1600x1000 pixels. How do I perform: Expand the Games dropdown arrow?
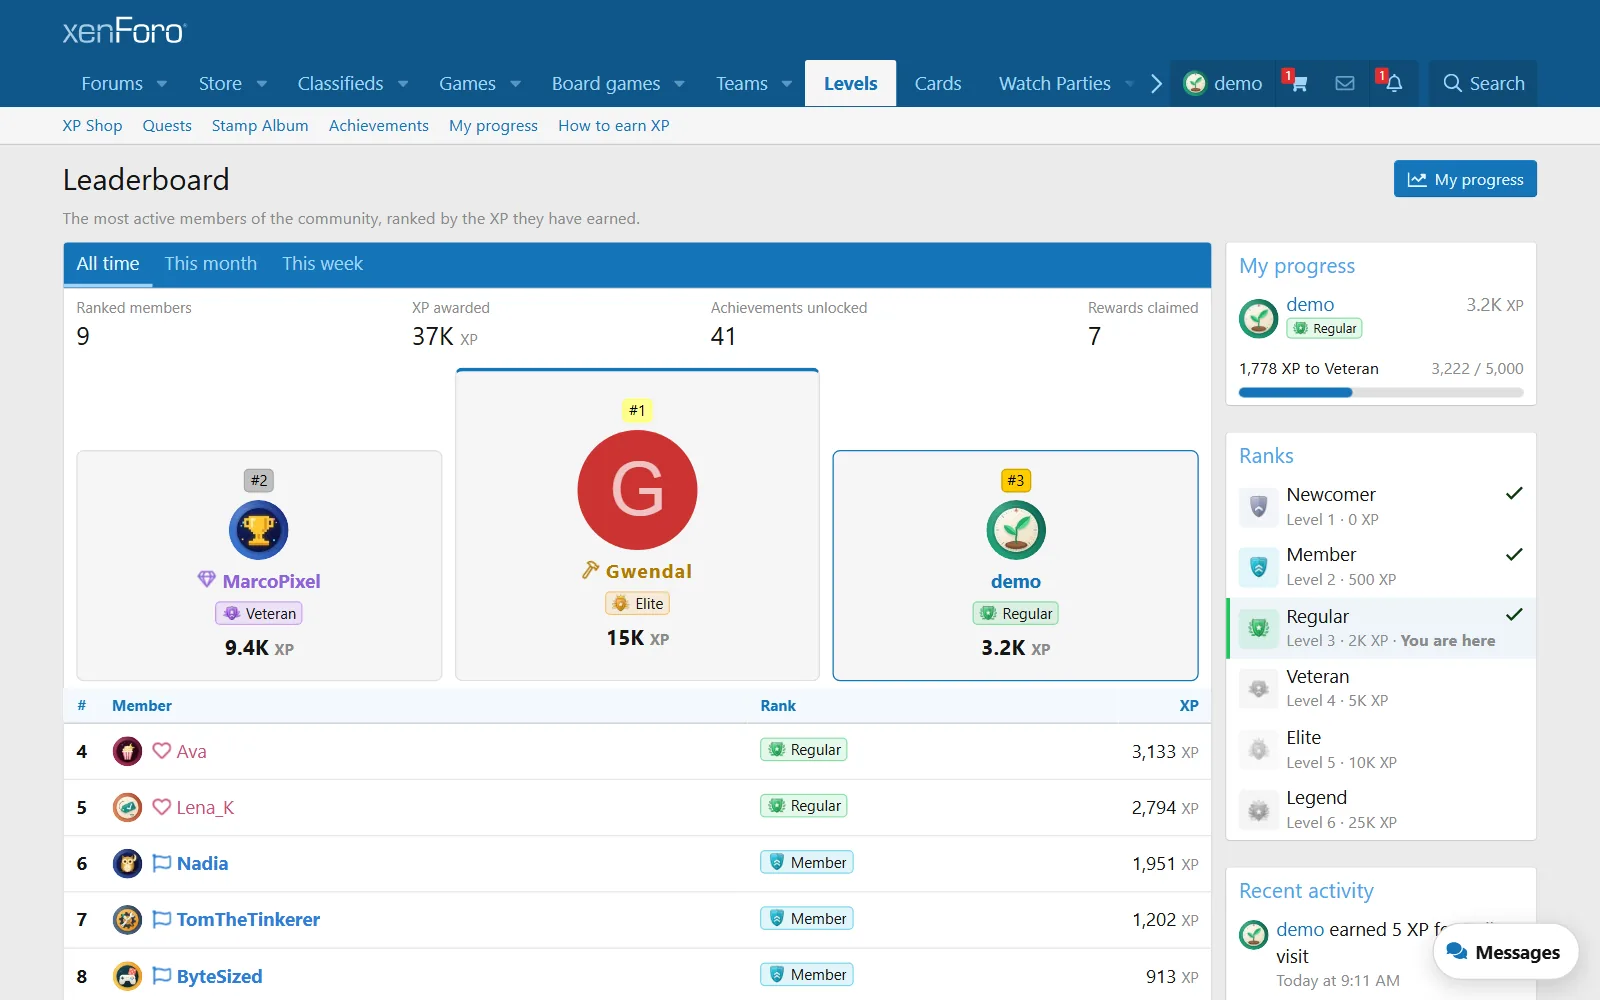point(515,84)
